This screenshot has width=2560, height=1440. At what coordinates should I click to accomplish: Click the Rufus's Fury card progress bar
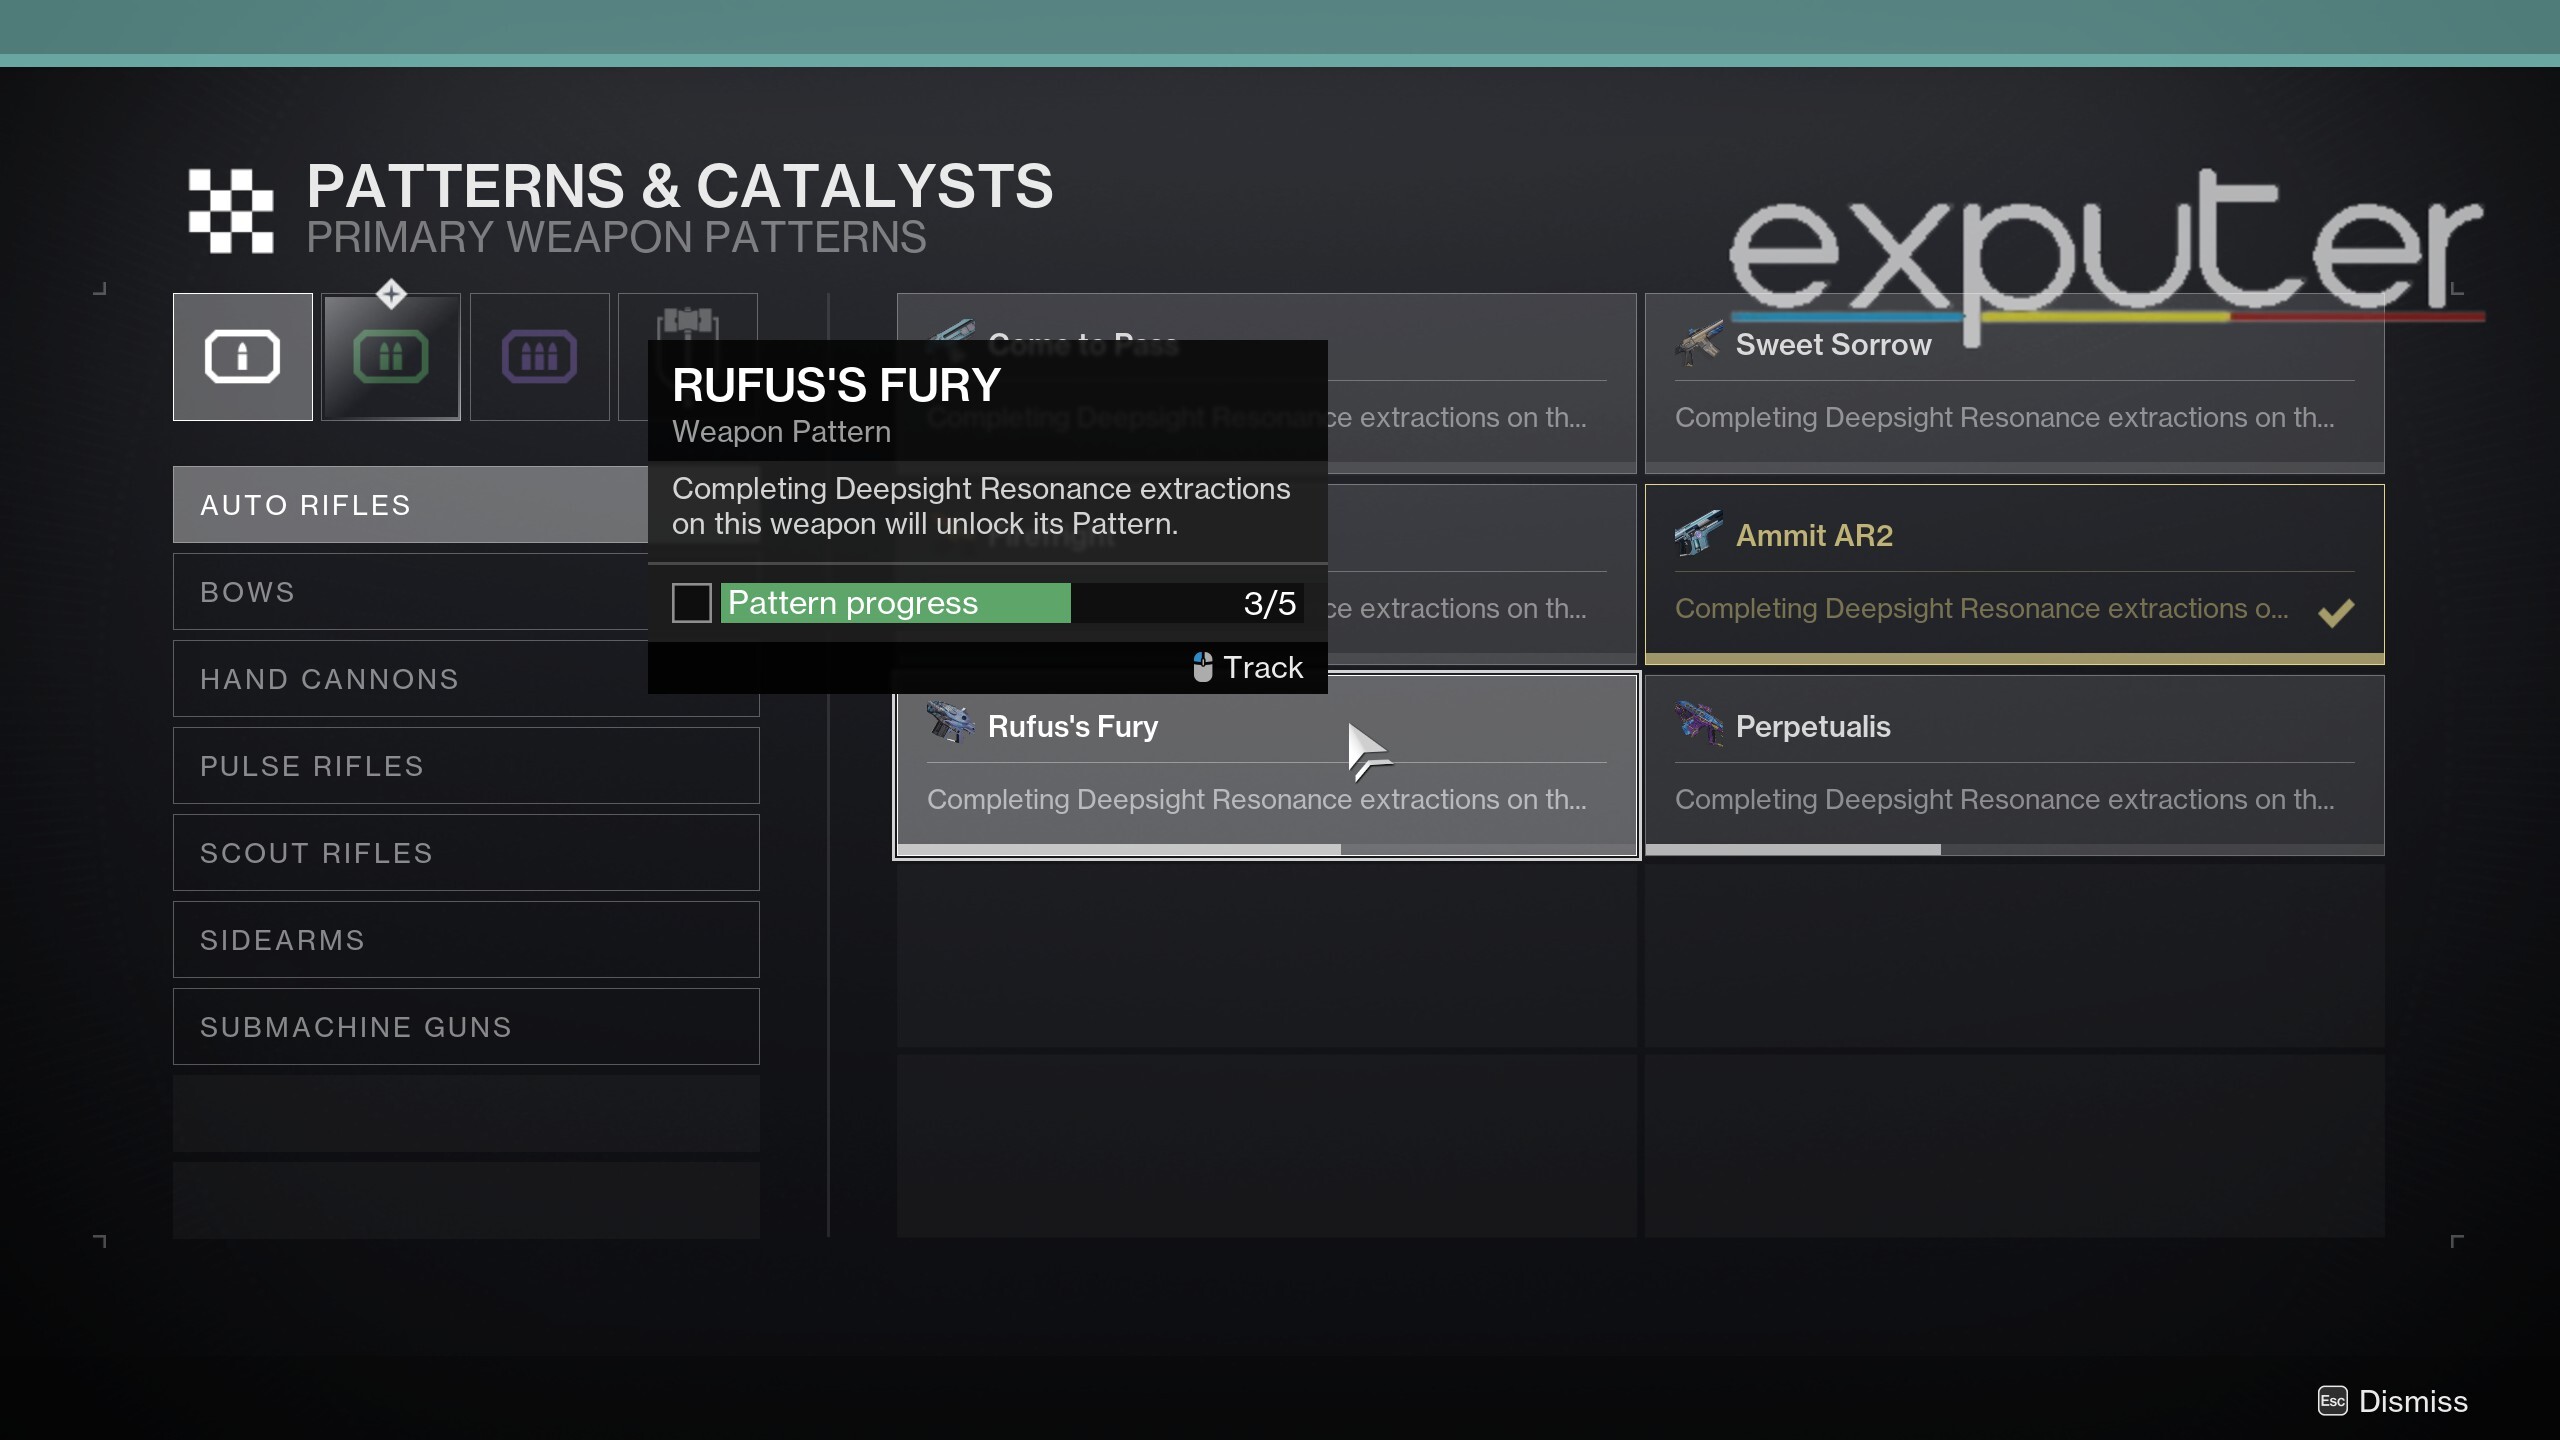click(x=1267, y=850)
